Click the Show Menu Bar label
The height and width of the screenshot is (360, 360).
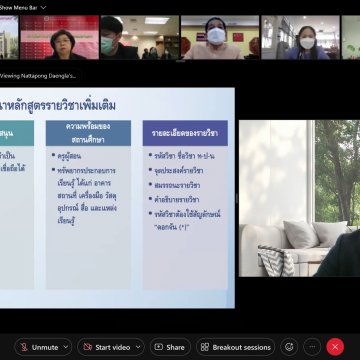19,8
